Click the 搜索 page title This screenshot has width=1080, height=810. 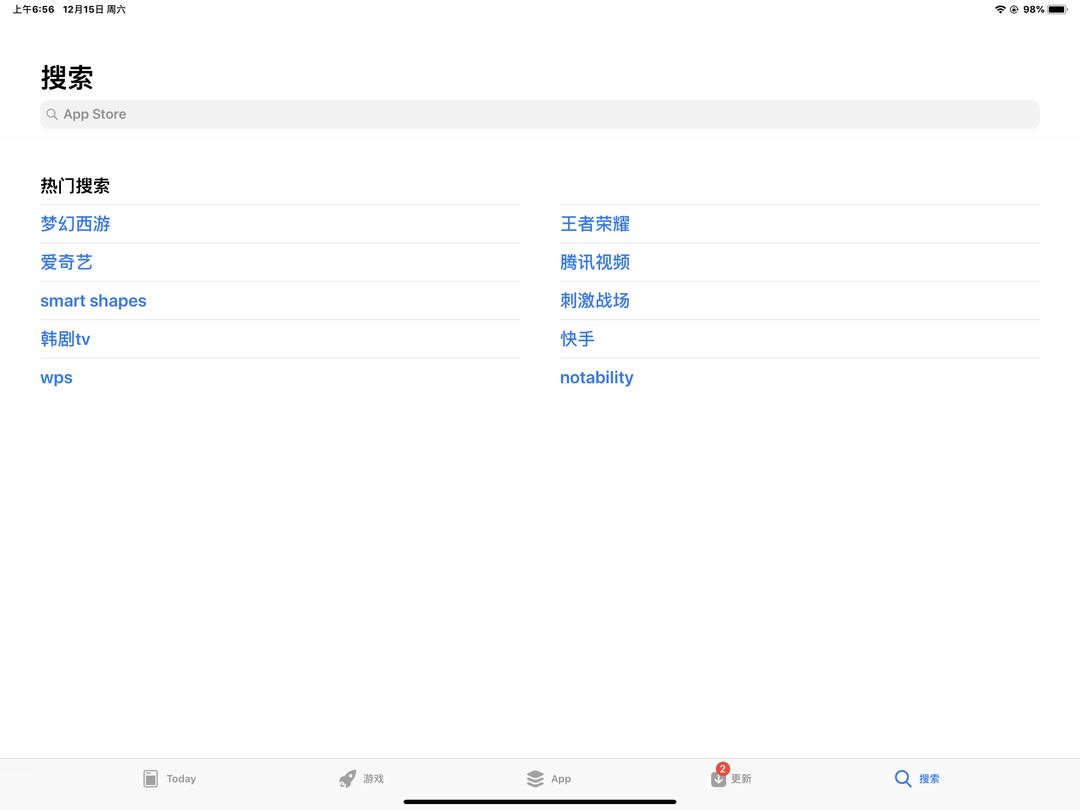click(x=67, y=78)
